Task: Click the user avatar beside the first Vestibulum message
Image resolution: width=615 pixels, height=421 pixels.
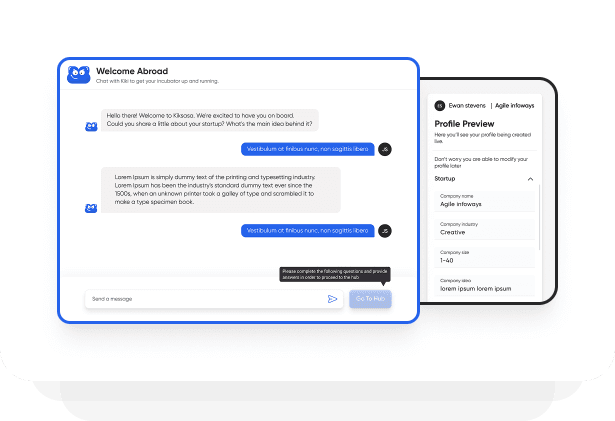Action: [385, 149]
